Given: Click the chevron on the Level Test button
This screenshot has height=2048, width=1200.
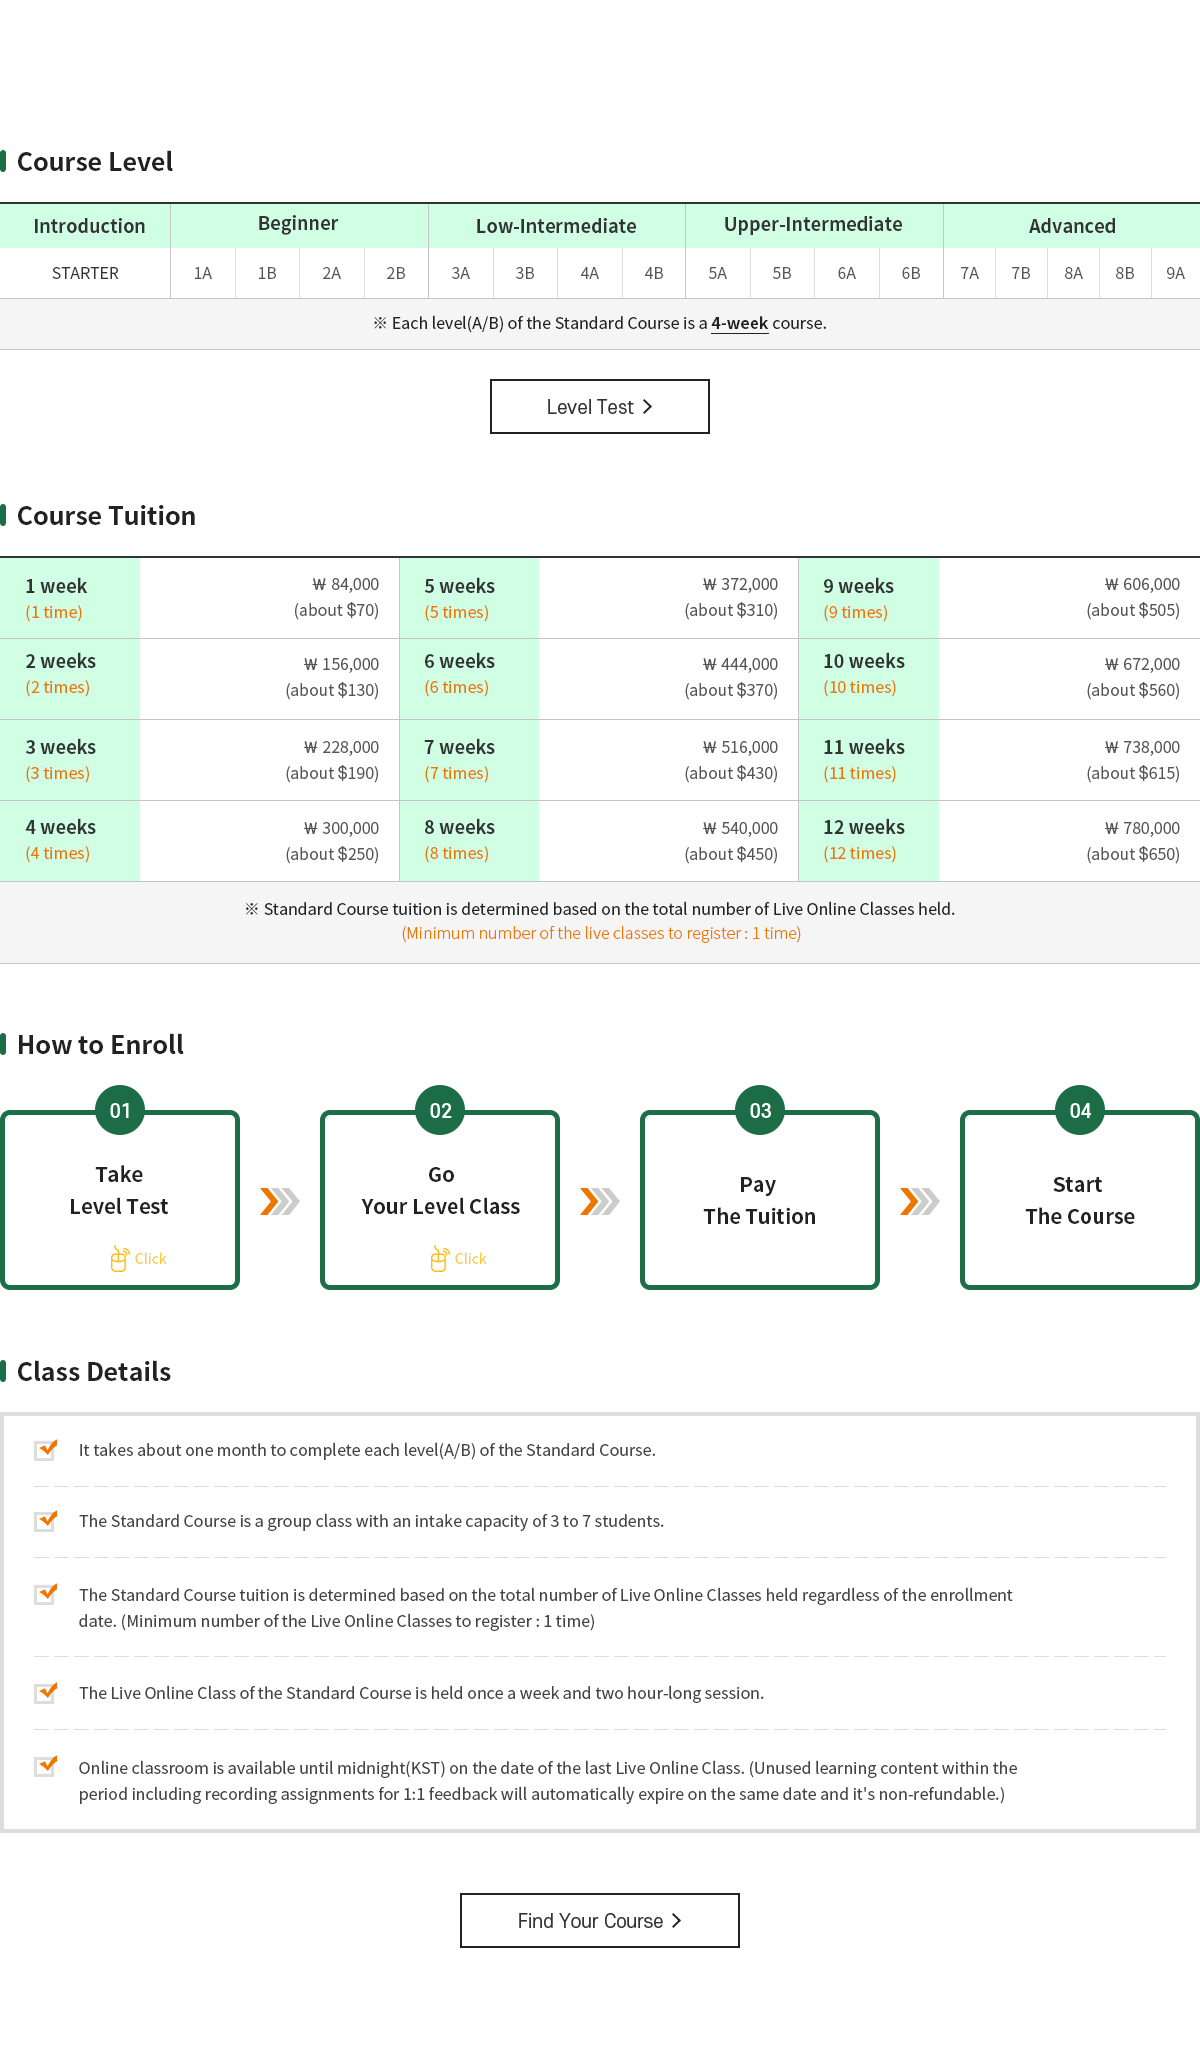Looking at the screenshot, I should tap(647, 406).
